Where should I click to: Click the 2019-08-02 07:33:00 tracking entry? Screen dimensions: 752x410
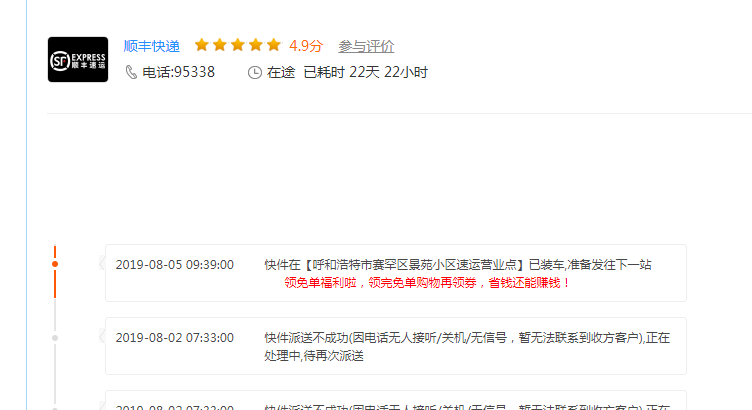[x=396, y=346]
